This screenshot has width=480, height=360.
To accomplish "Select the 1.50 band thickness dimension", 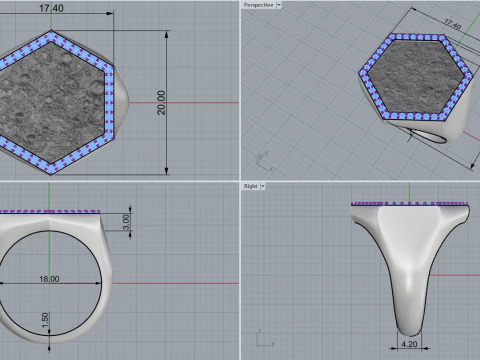I will (x=45, y=320).
